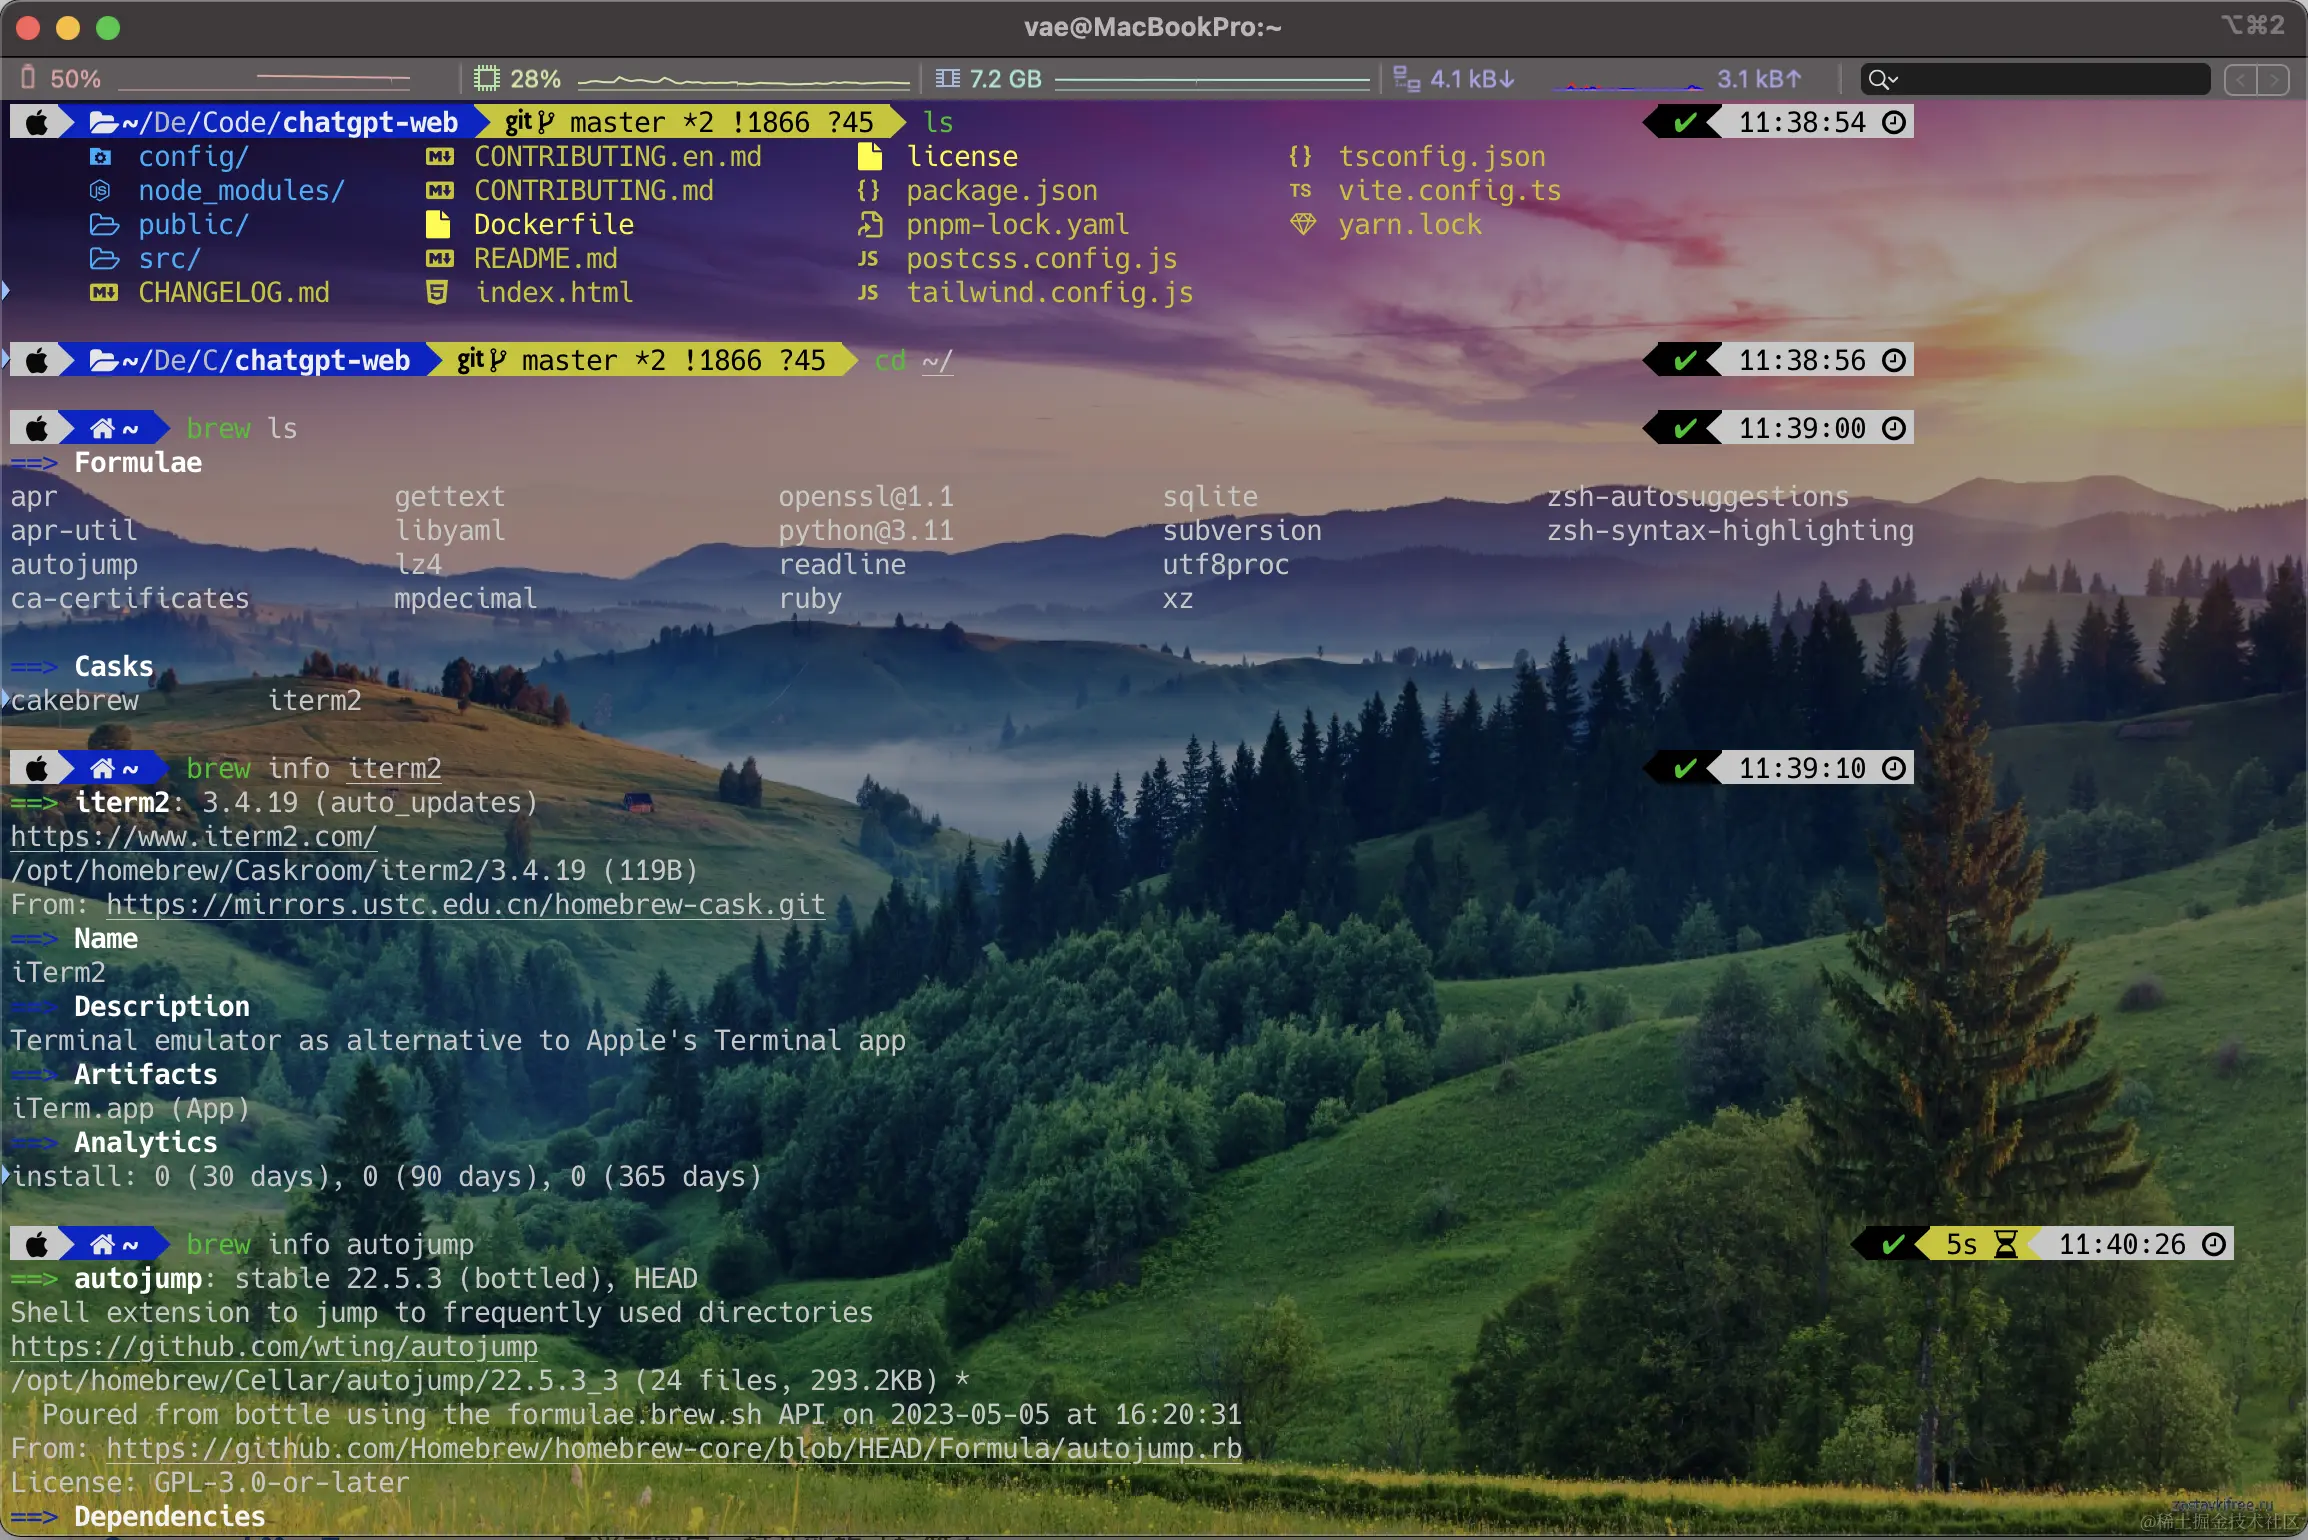The image size is (2308, 1540).
Task: Click the home icon in the brew ls prompt
Action: coord(103,427)
